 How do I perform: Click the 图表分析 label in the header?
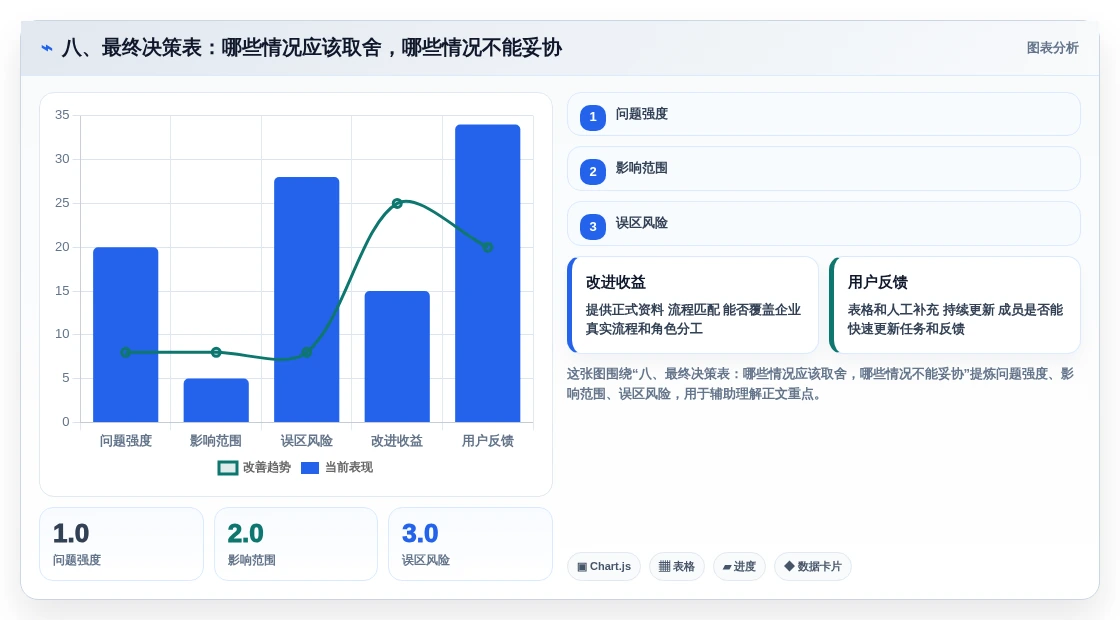point(1052,48)
